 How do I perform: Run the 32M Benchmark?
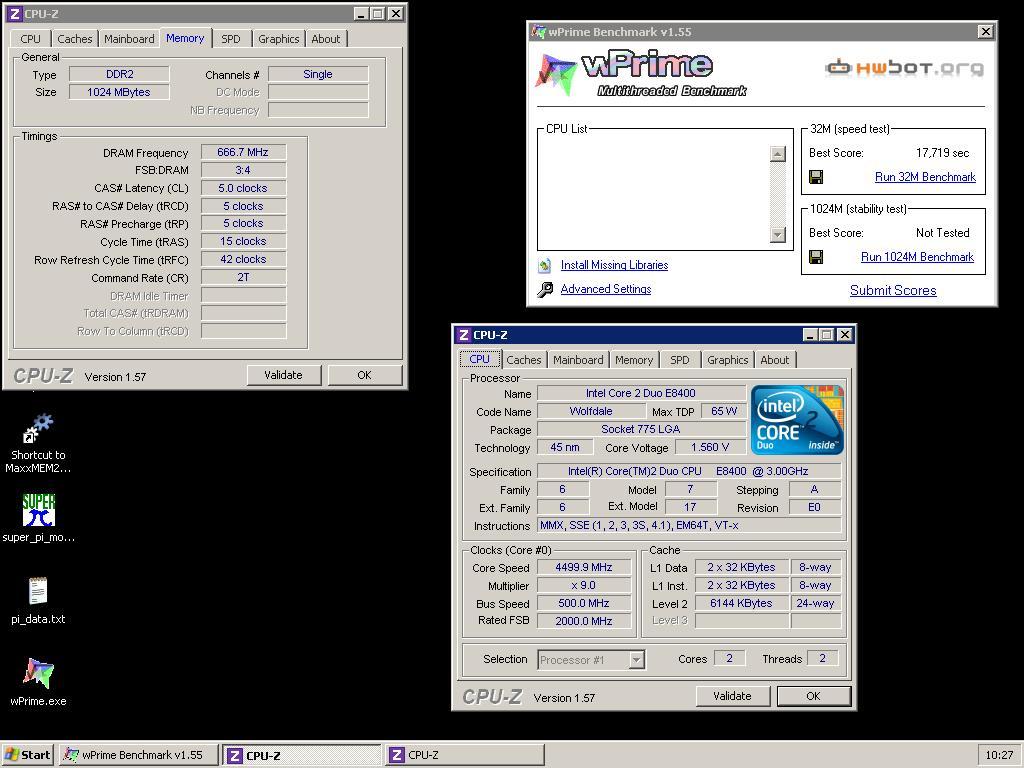click(x=925, y=177)
